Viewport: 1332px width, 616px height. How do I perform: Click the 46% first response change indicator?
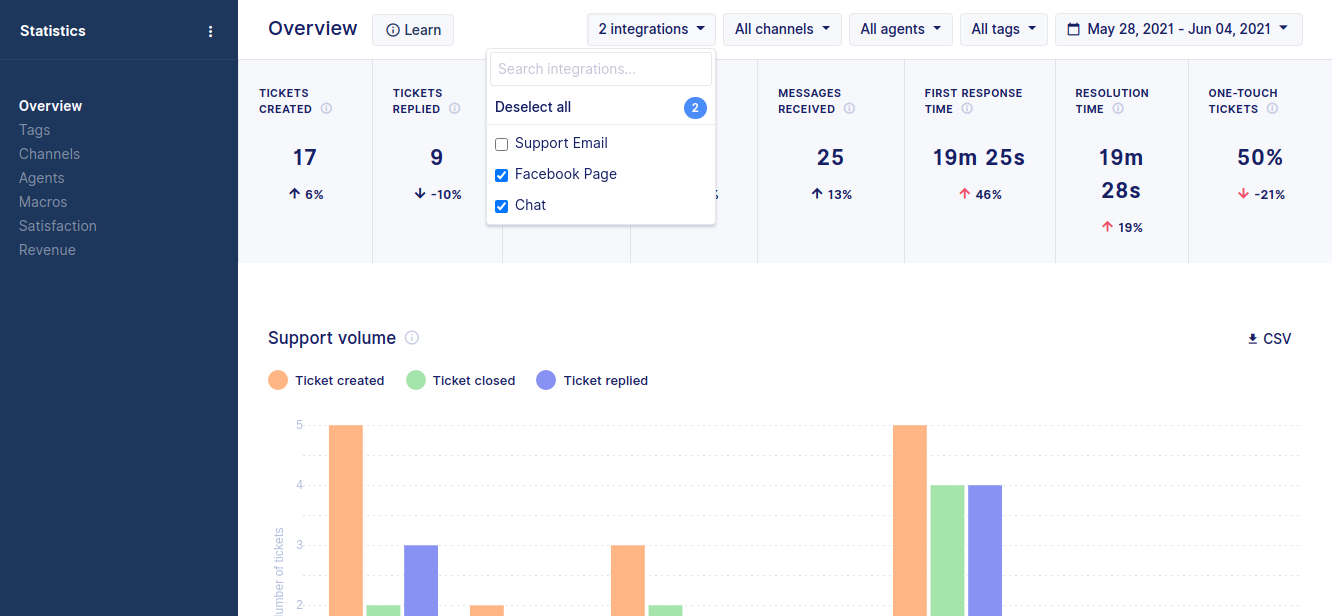(x=980, y=195)
